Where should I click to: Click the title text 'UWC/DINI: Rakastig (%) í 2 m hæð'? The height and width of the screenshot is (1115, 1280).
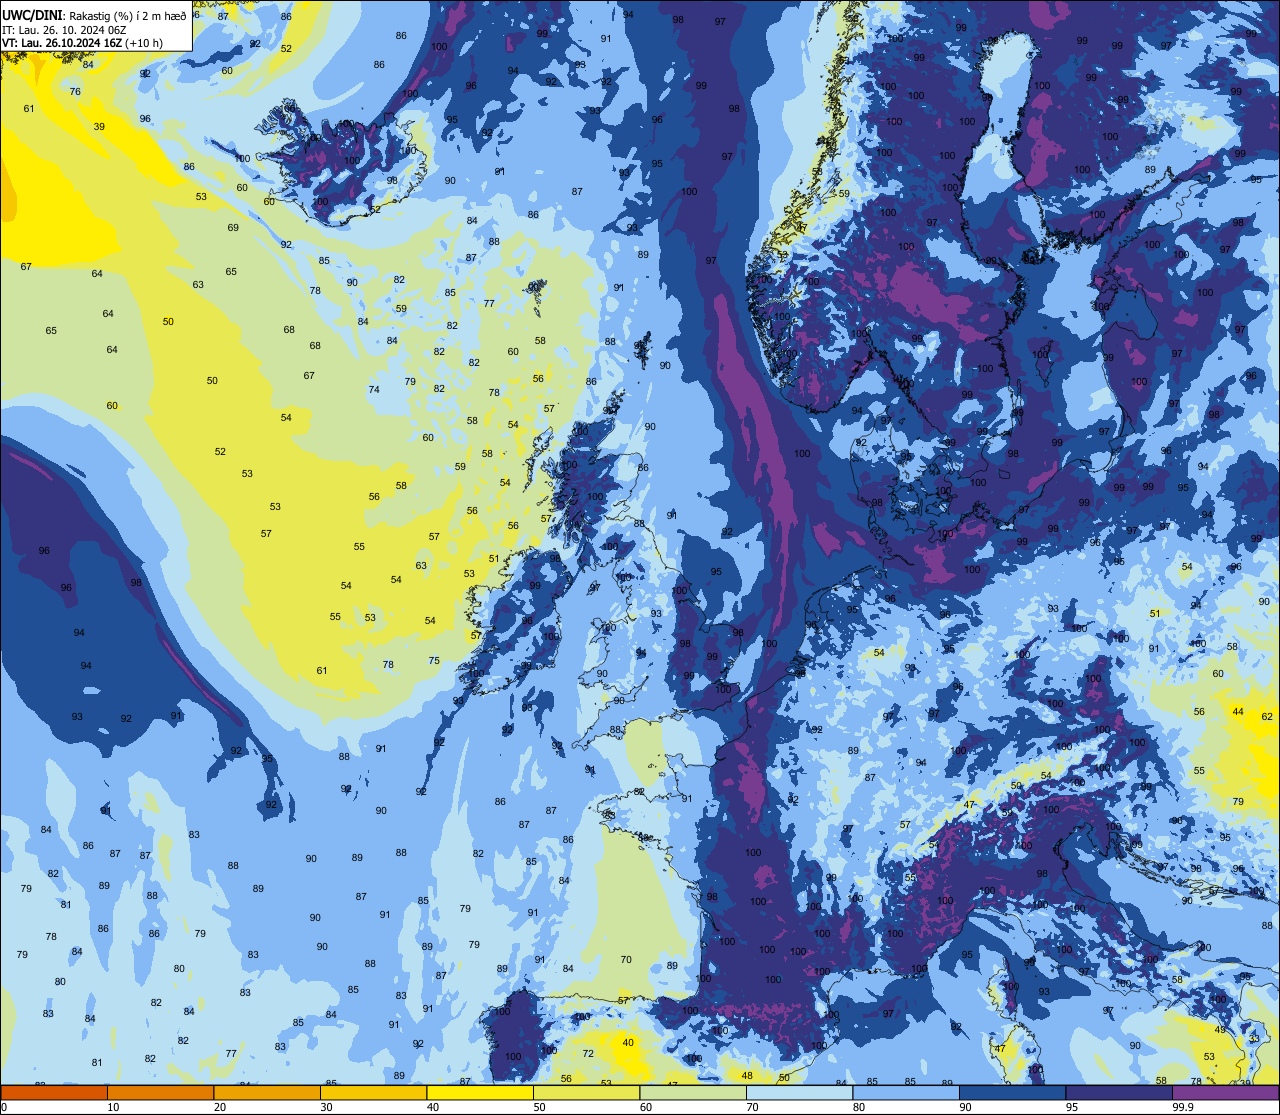(94, 15)
